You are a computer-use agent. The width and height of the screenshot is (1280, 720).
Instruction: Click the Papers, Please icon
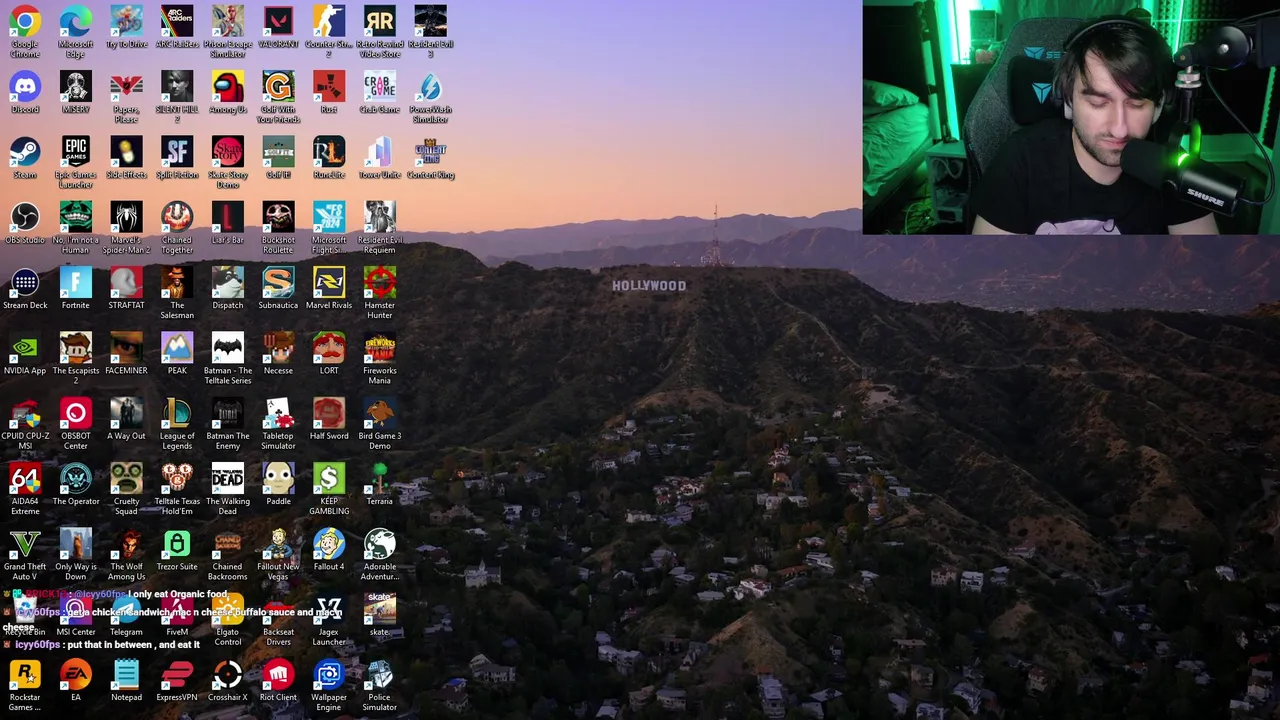tap(126, 86)
